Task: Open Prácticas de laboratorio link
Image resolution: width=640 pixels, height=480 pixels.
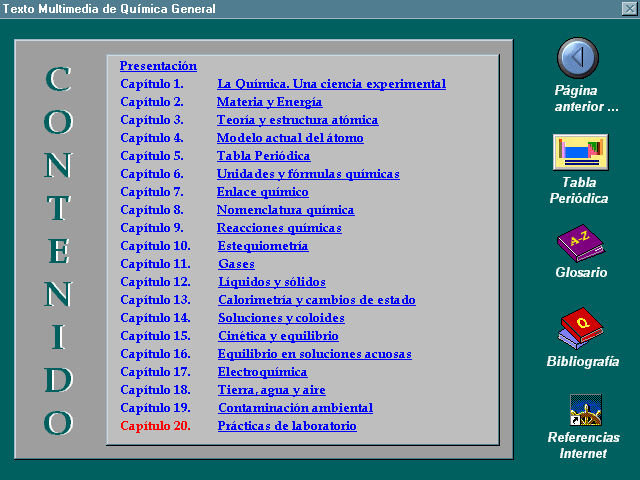Action: coord(286,426)
